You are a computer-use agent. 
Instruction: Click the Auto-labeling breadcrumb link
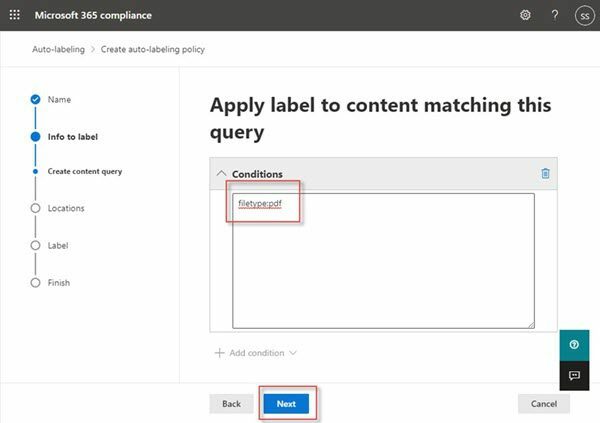tap(58, 49)
